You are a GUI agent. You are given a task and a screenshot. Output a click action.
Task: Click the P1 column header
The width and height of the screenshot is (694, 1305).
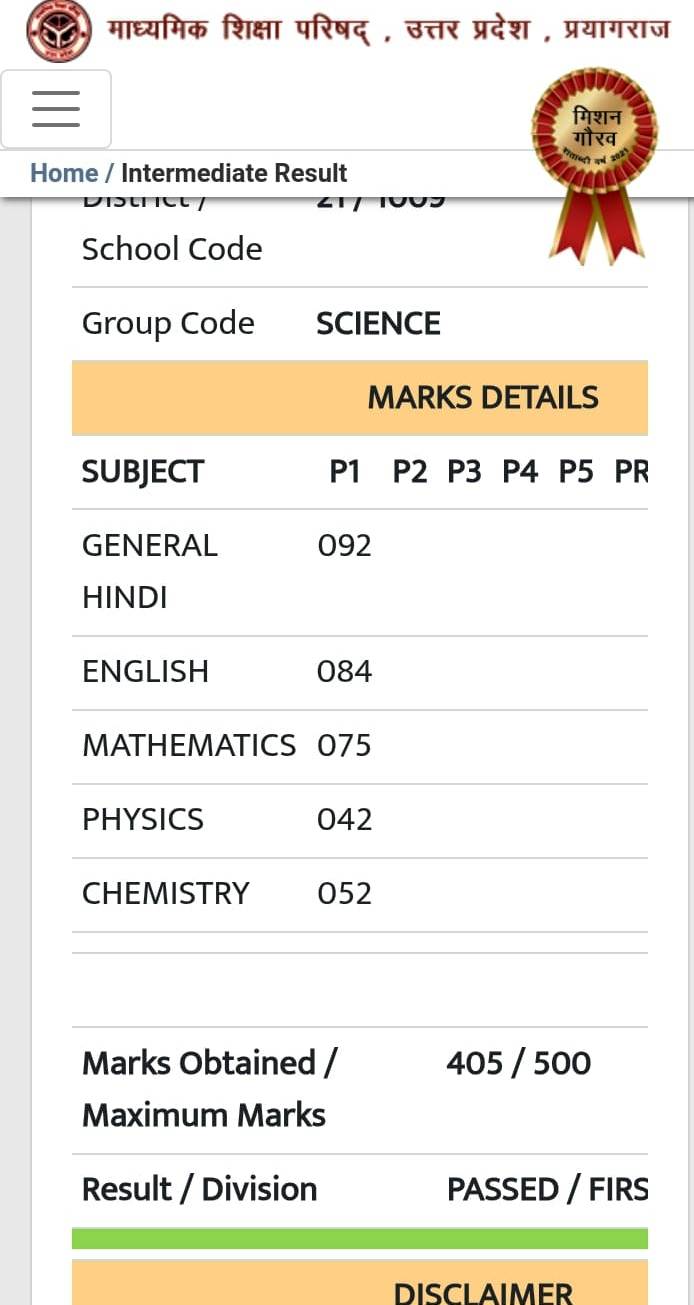click(x=345, y=472)
